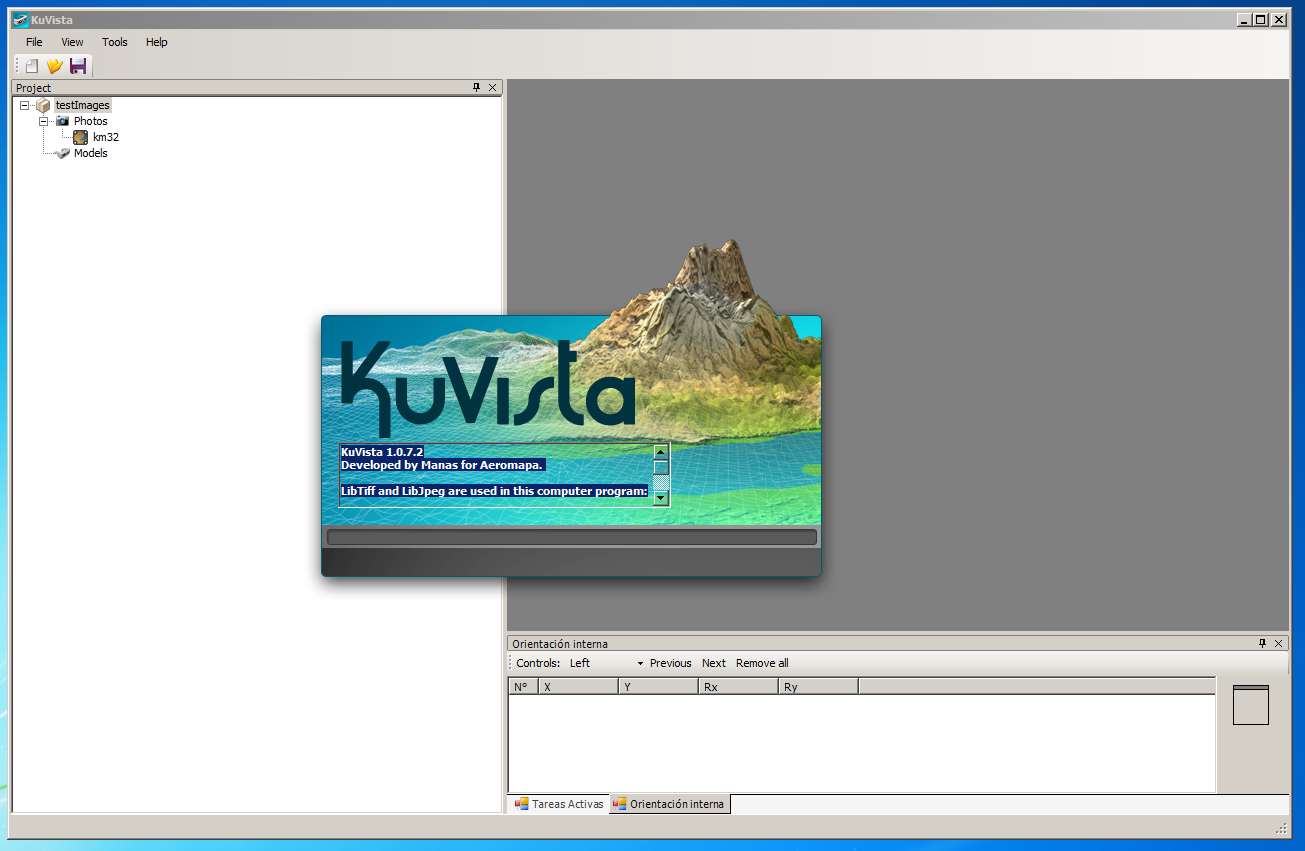Click the 'Project' panel title text
Screen dimensions: 1305x851
33,88
